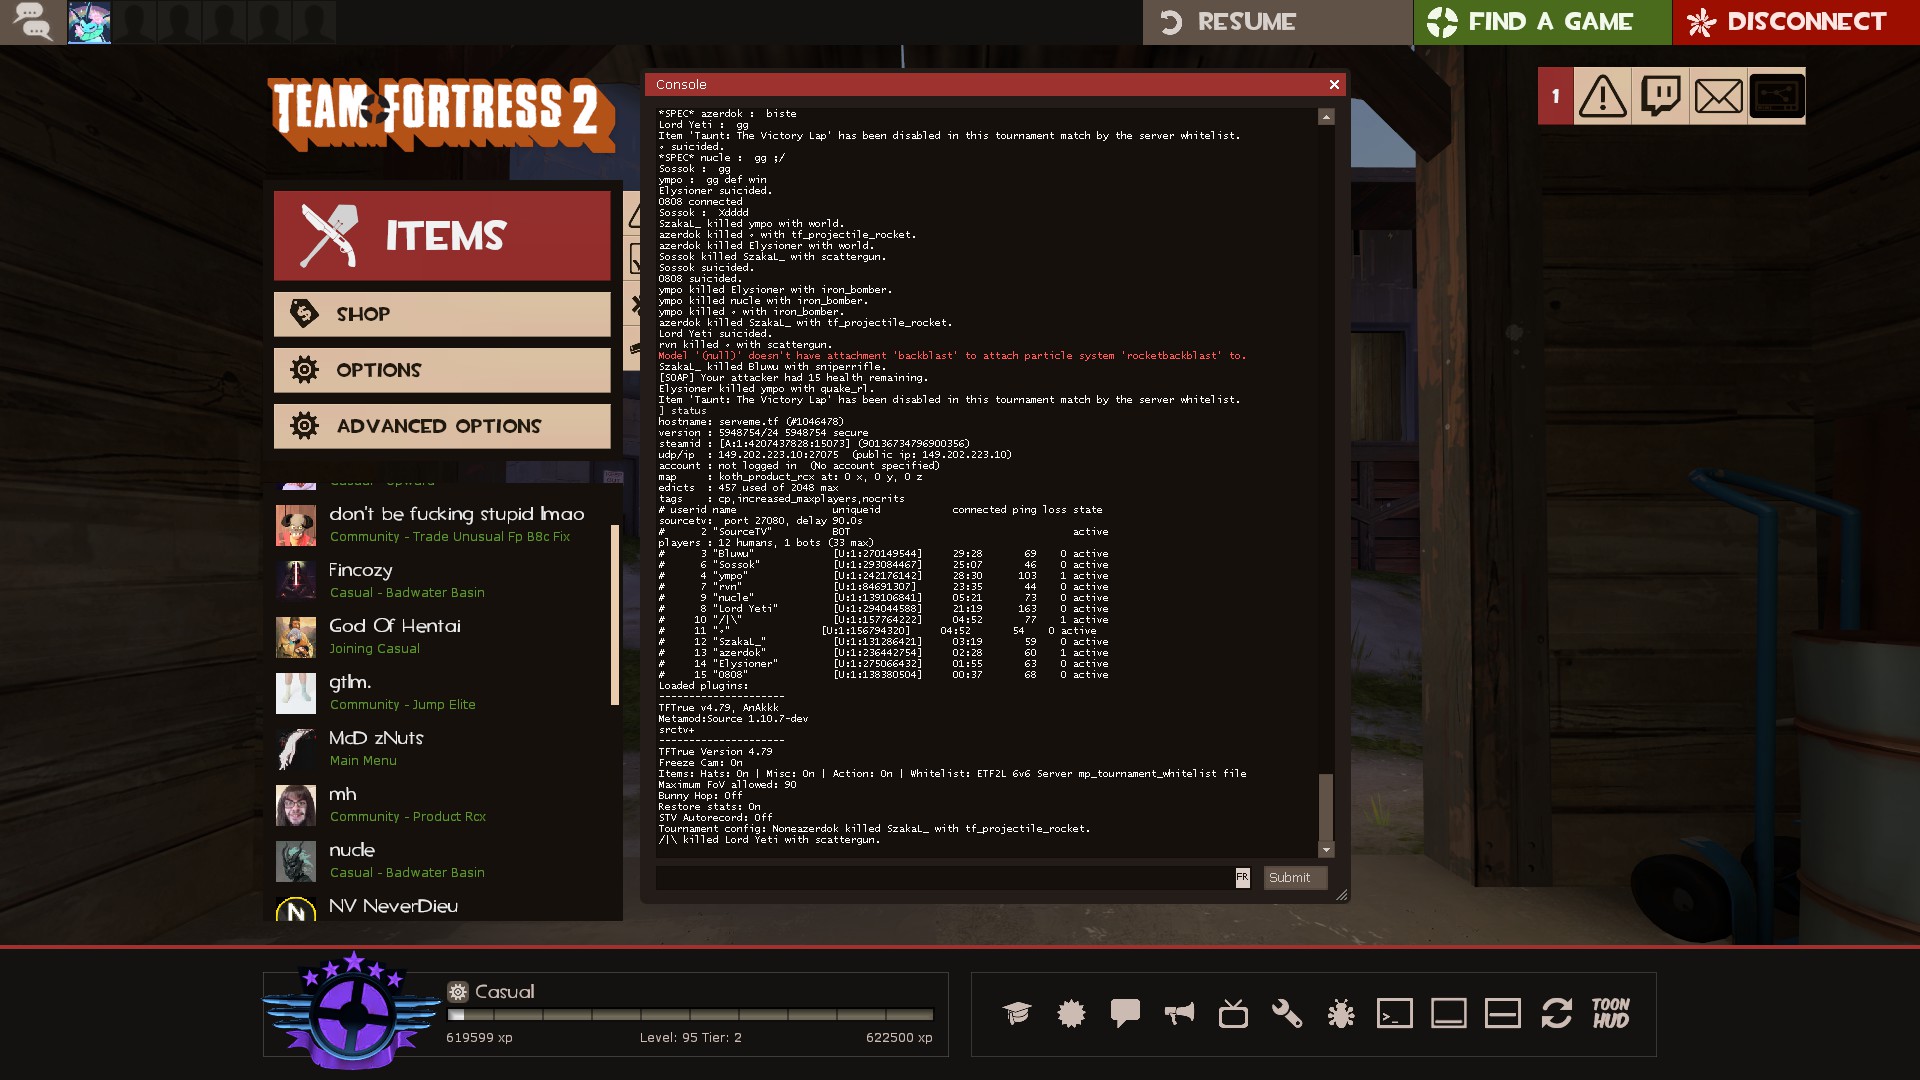Open the mail envelope icon

(1719, 97)
